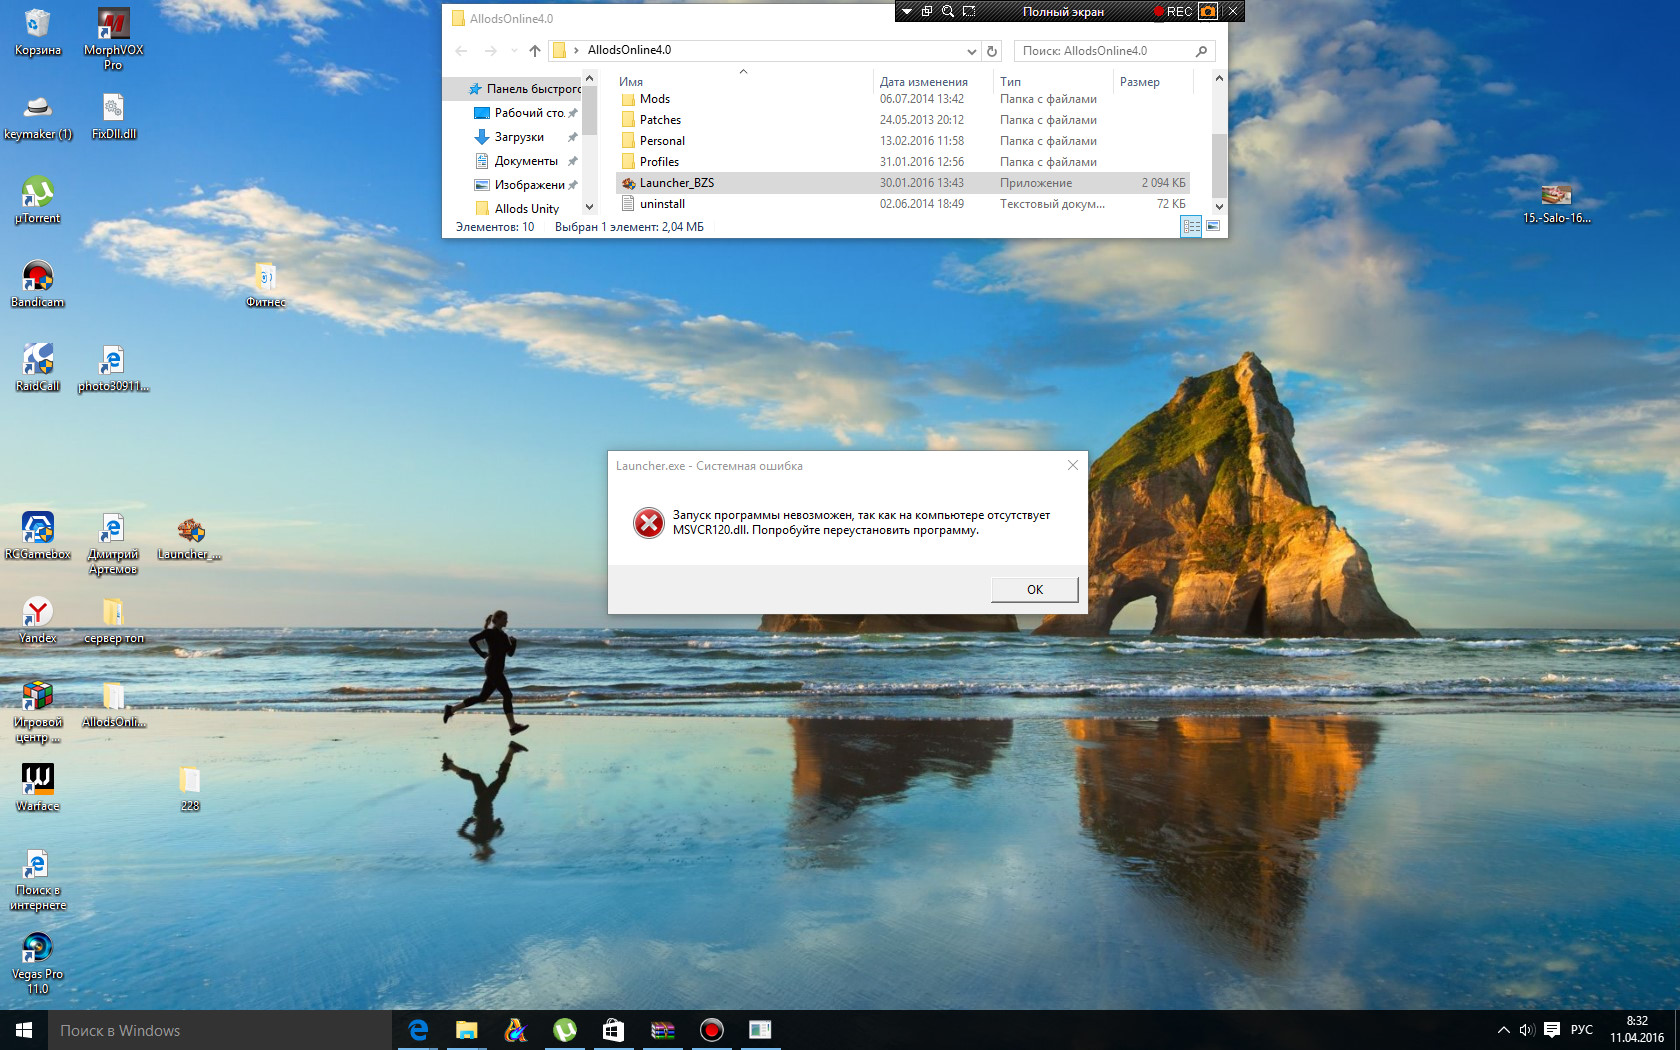Open the Bandicam mode dropdown arrow

tap(906, 12)
